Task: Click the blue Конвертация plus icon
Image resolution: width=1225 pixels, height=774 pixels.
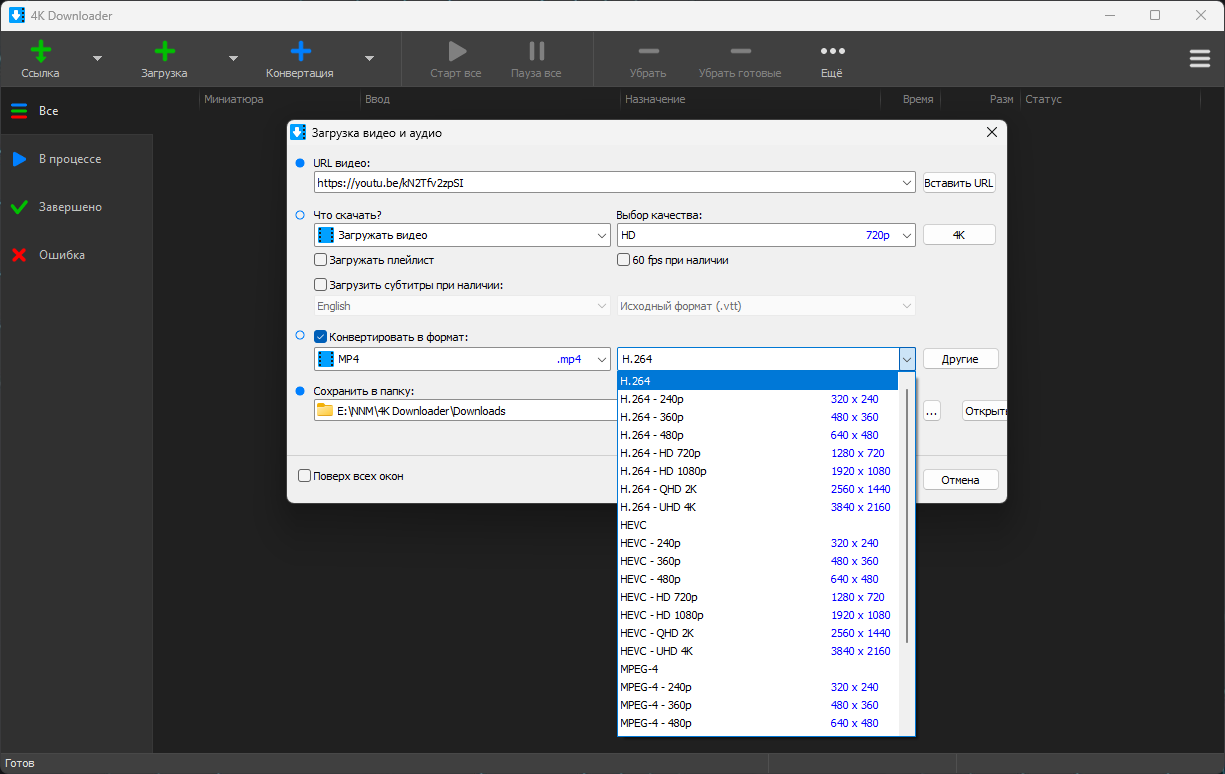Action: pos(300,51)
